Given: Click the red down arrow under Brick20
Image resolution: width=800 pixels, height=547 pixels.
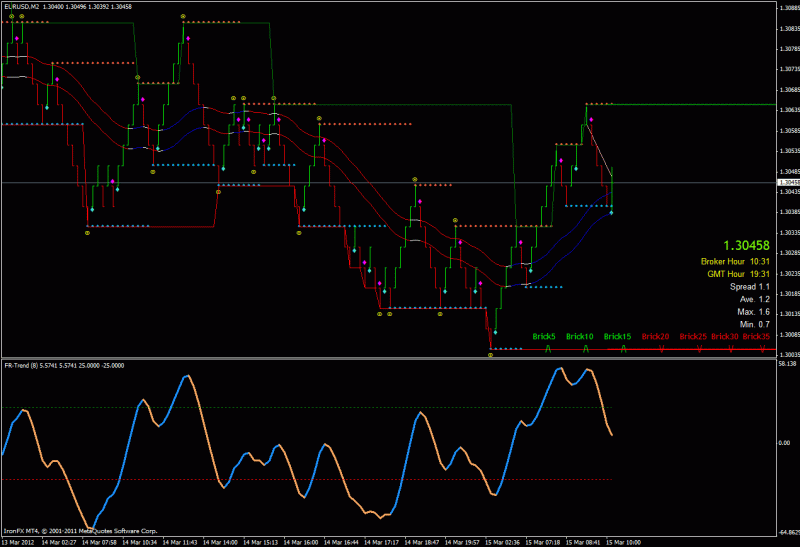Looking at the screenshot, I should pyautogui.click(x=662, y=349).
